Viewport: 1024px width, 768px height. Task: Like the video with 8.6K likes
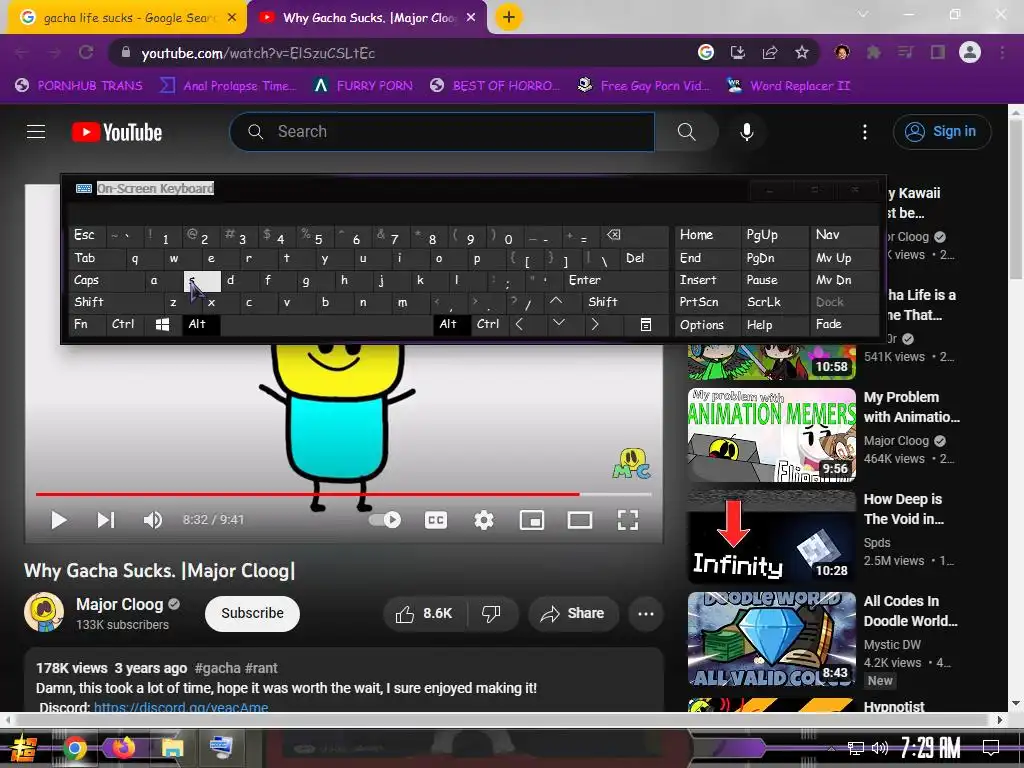tap(424, 613)
